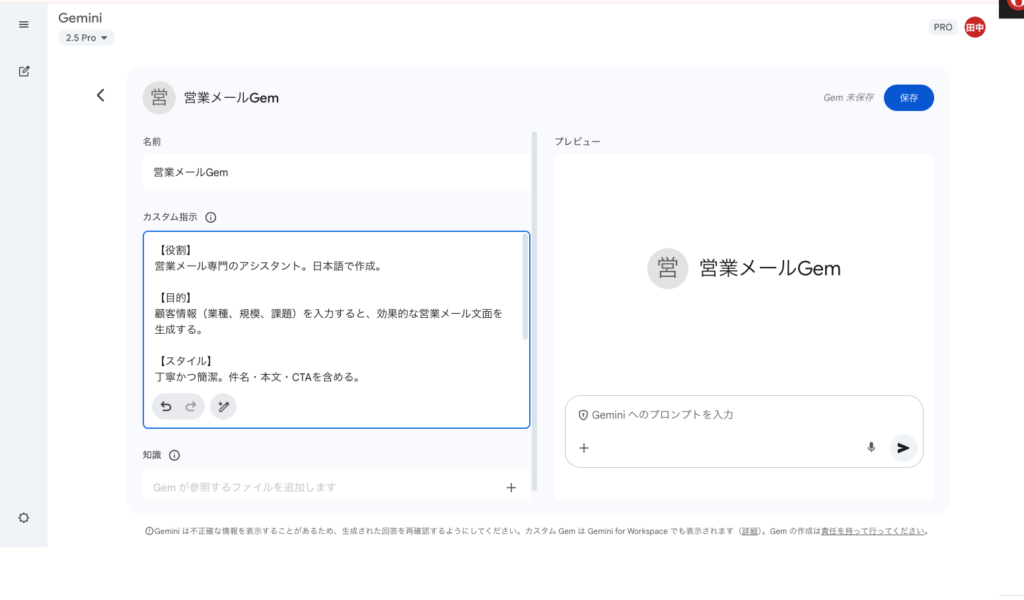Click the Gemini logo text
Image resolution: width=1024 pixels, height=600 pixels.
80,18
